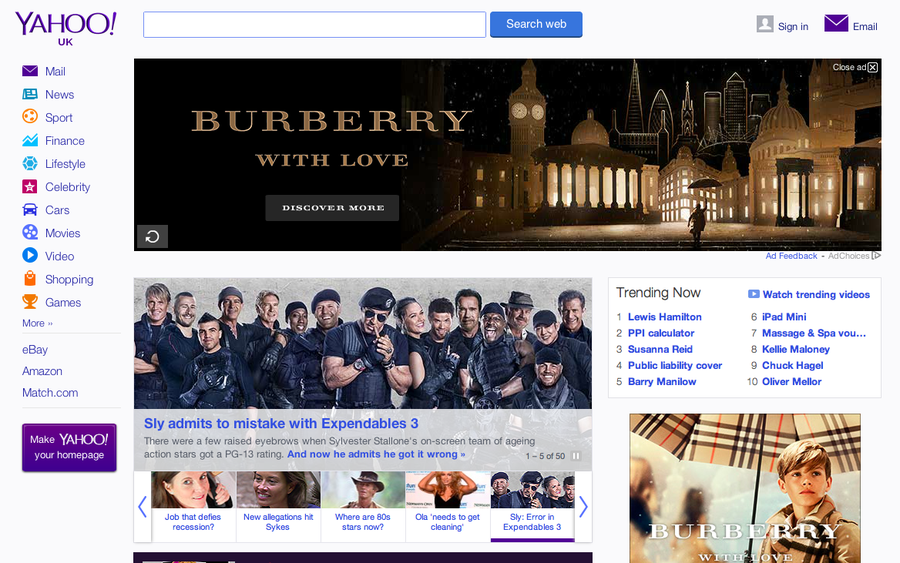This screenshot has width=900, height=563.
Task: Open Sport via the basketball icon
Action: (x=30, y=117)
